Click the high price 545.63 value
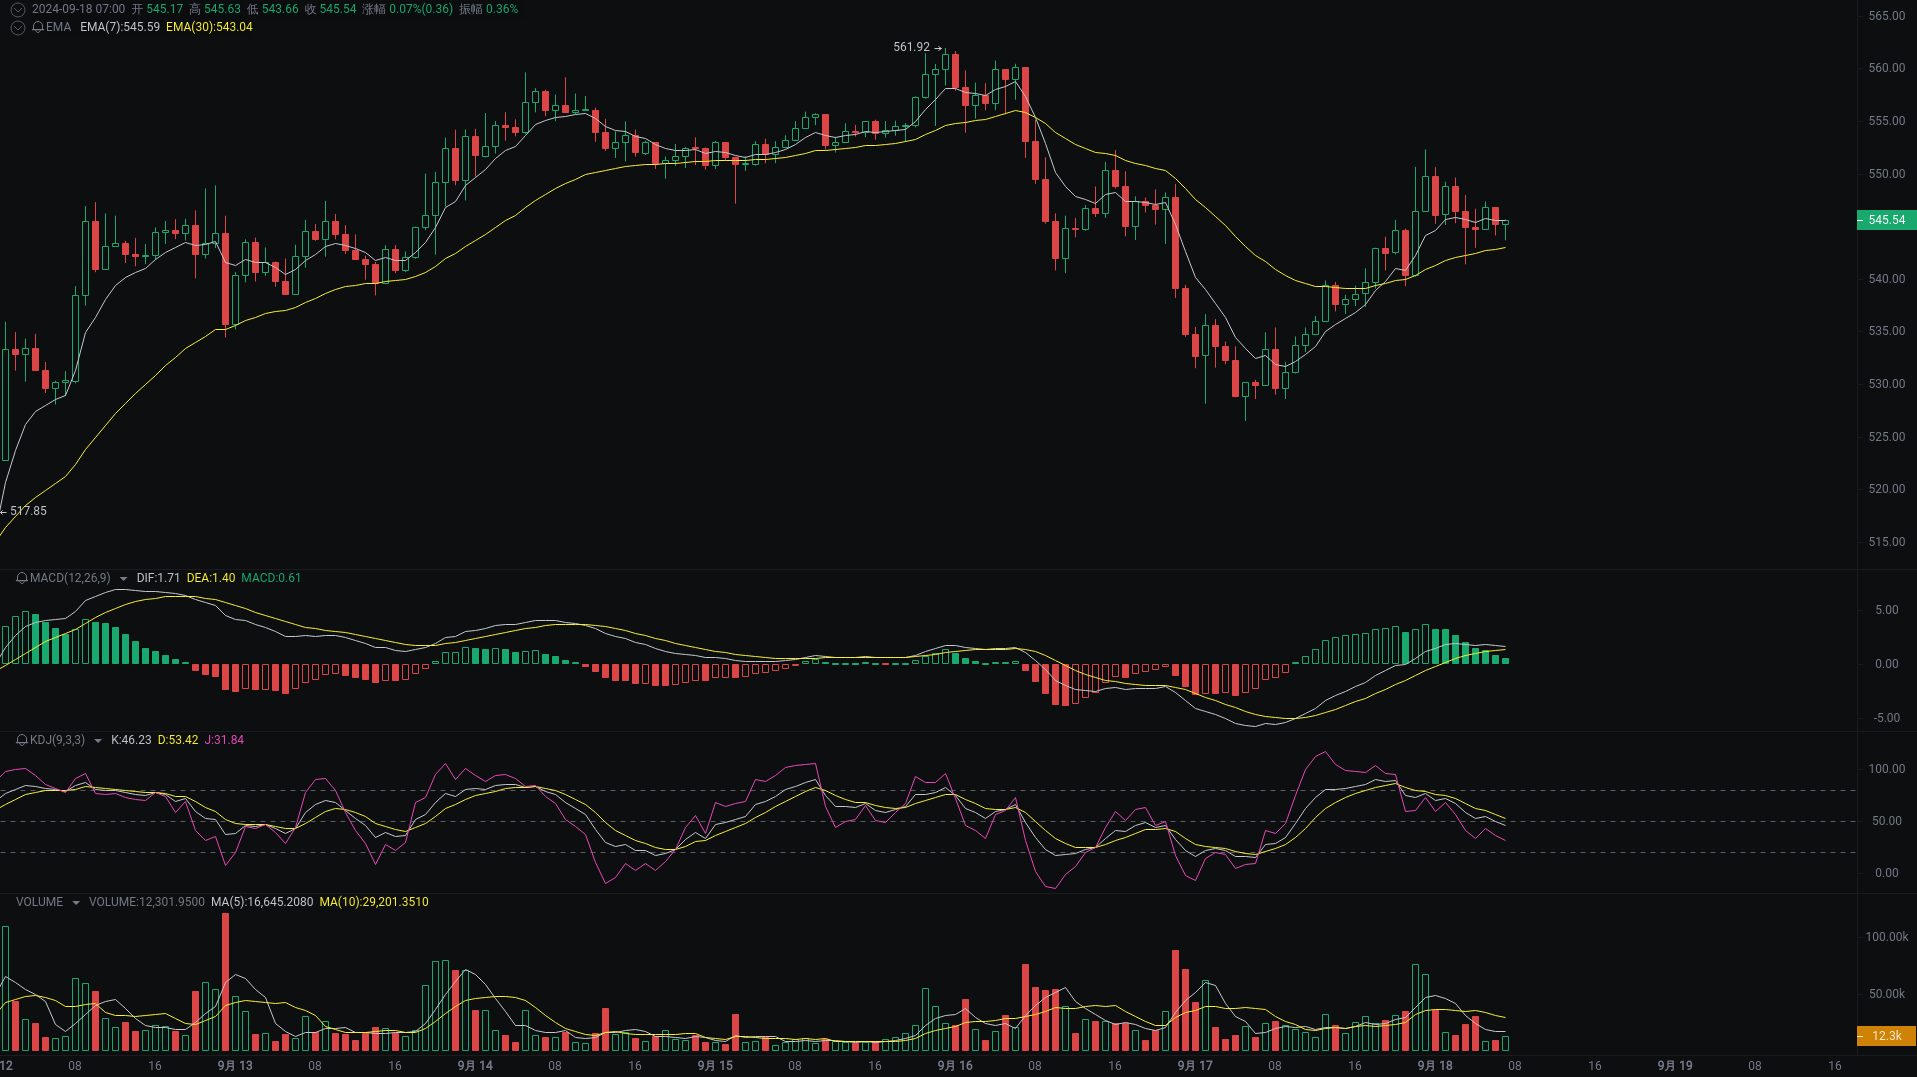Image resolution: width=1917 pixels, height=1077 pixels. (x=222, y=9)
